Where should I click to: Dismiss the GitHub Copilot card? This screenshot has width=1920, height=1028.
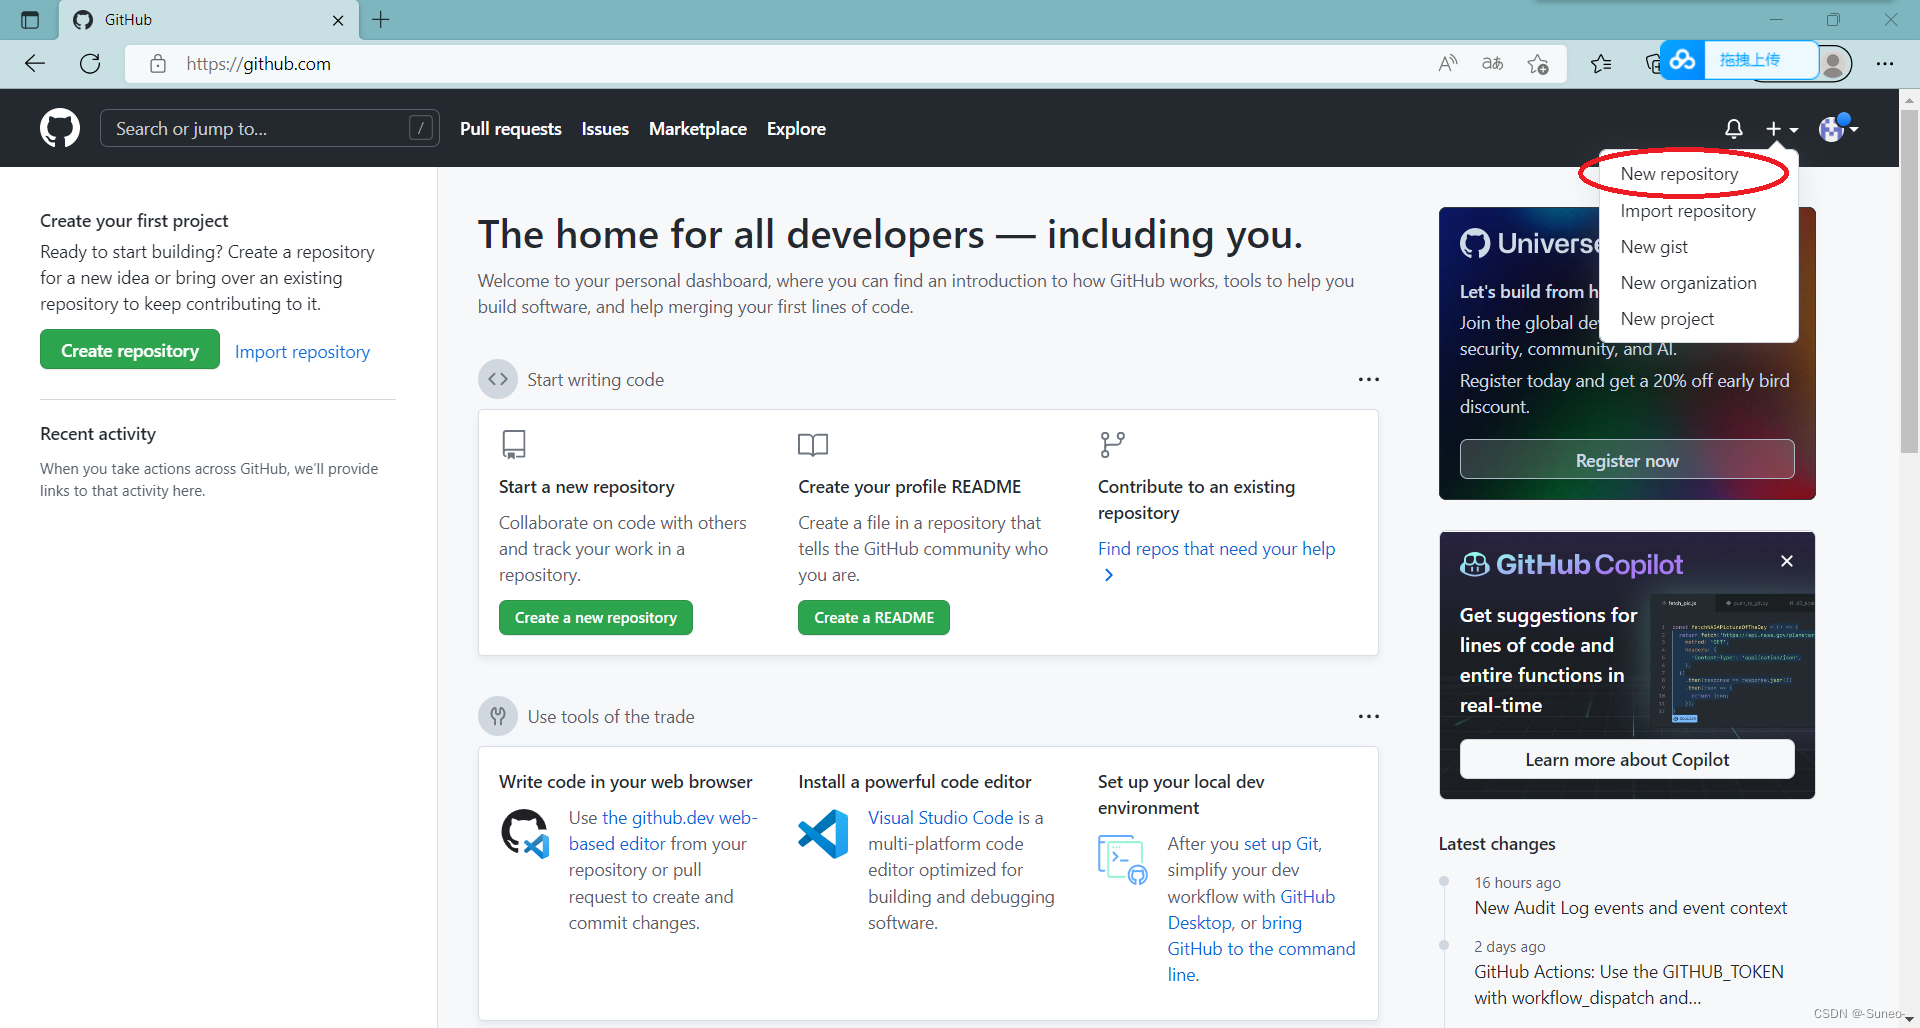[1787, 561]
